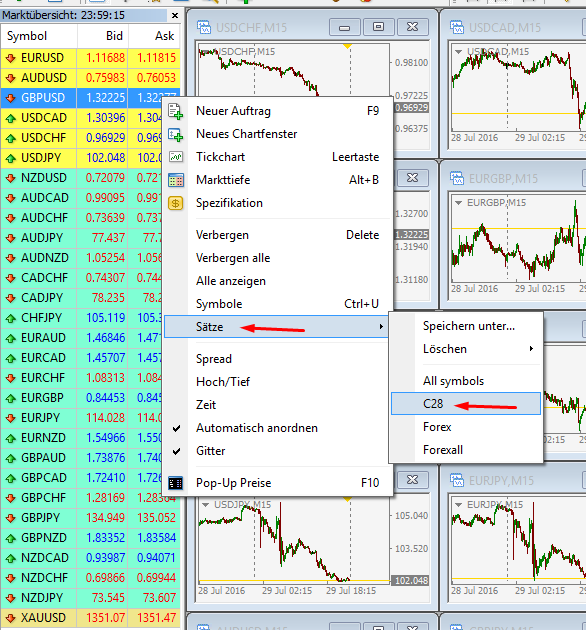
Task: Minimize the USDCHF,M15 chart window
Action: [344, 27]
